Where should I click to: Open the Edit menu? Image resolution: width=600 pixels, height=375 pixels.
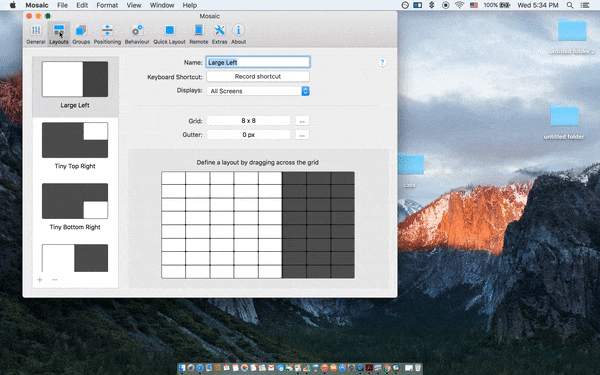(x=82, y=5)
